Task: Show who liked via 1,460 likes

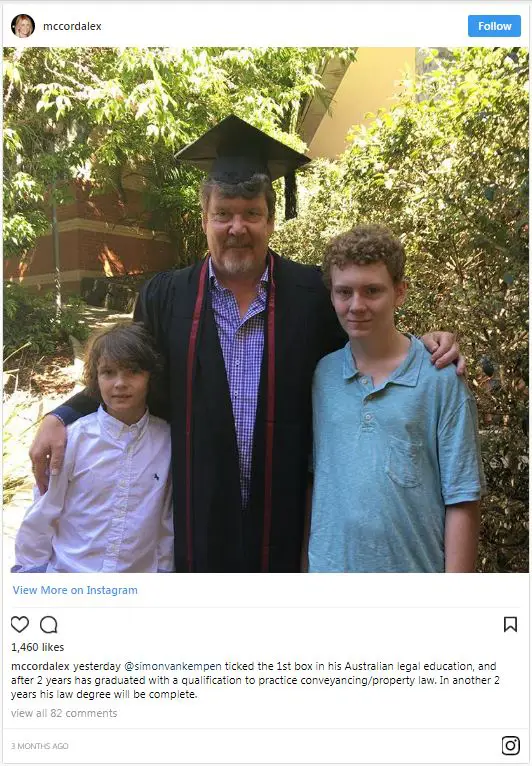Action: tap(38, 647)
